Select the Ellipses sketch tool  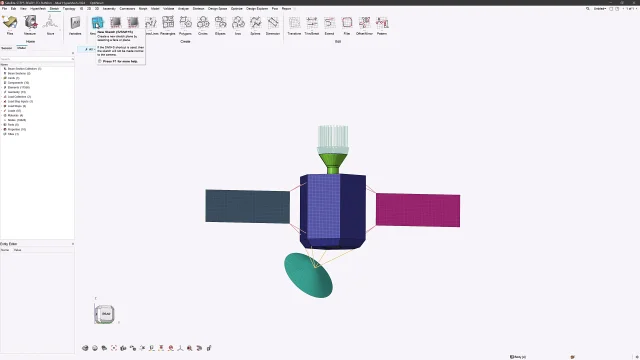click(220, 25)
